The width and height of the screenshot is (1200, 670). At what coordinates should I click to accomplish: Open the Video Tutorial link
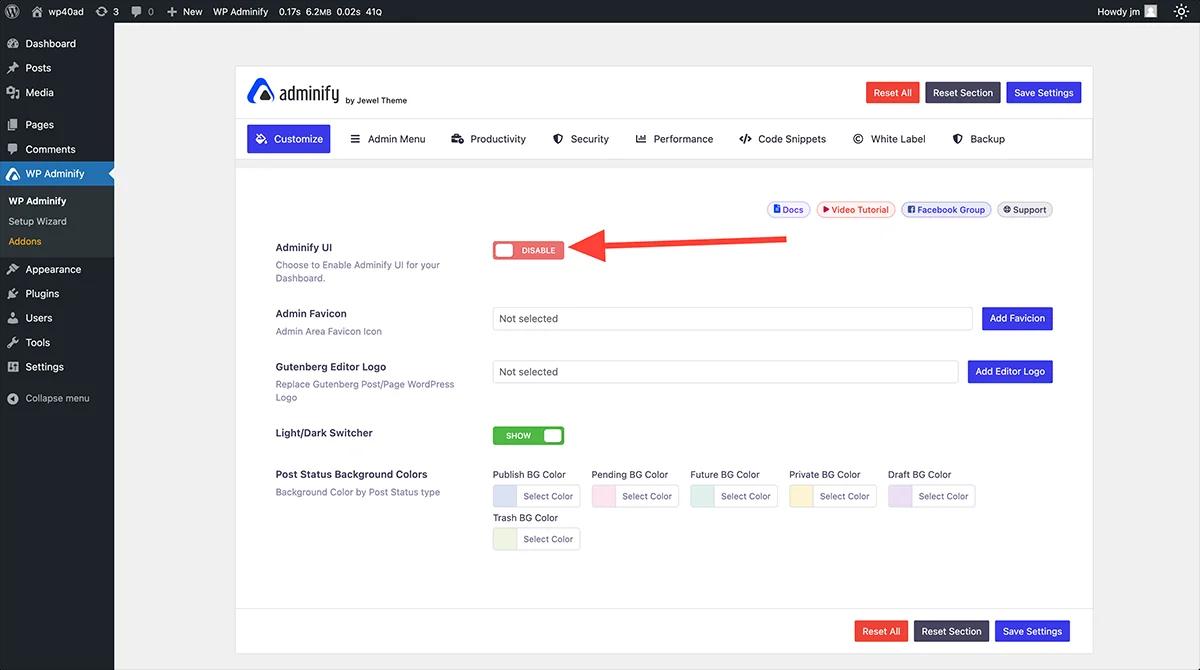click(855, 210)
